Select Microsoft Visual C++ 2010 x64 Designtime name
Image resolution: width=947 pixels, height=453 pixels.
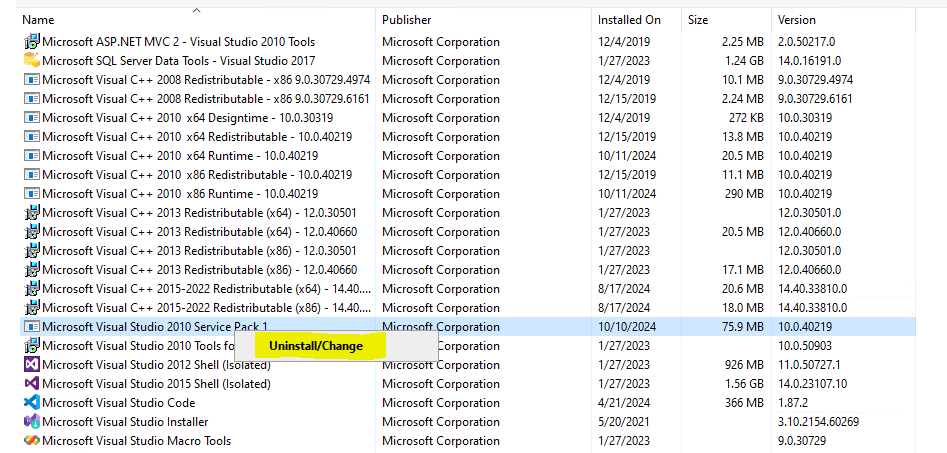tap(187, 118)
